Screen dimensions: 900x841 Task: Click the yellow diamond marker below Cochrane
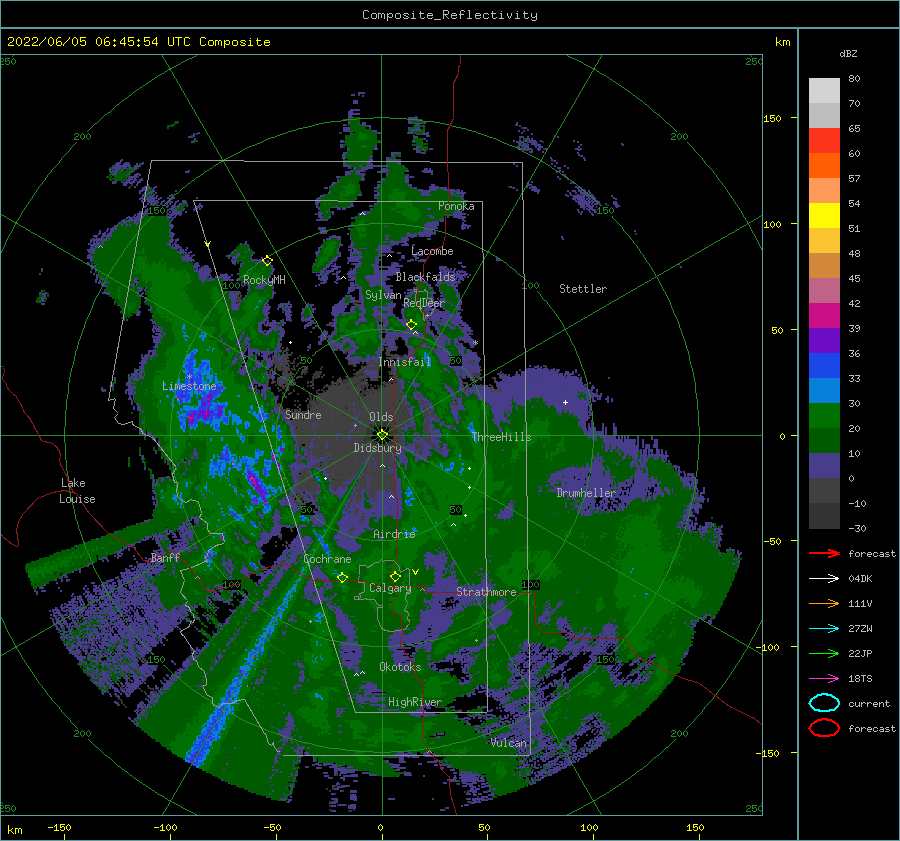click(342, 577)
